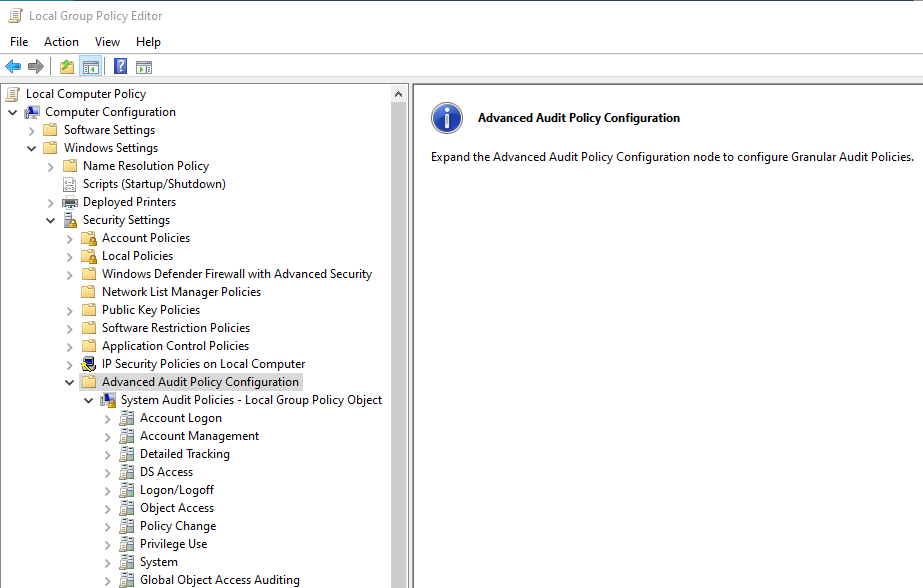Select the Name Resolution Policy item
The width and height of the screenshot is (923, 588).
pyautogui.click(x=146, y=166)
